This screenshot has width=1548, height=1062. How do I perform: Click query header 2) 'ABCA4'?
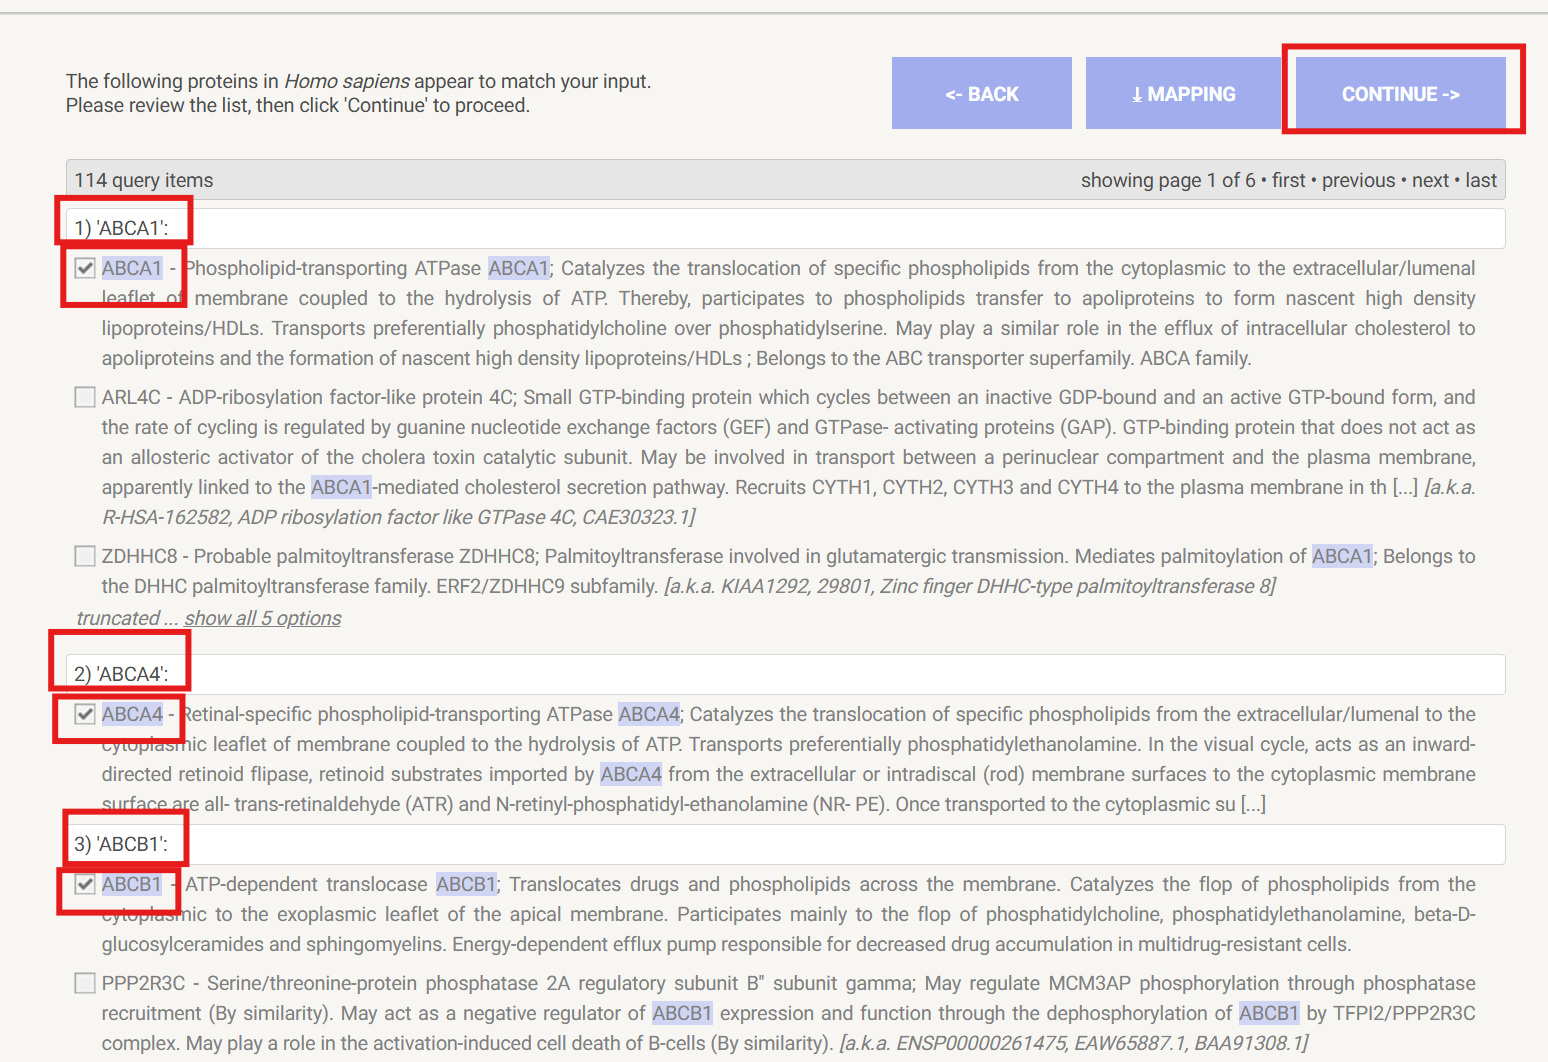point(785,674)
